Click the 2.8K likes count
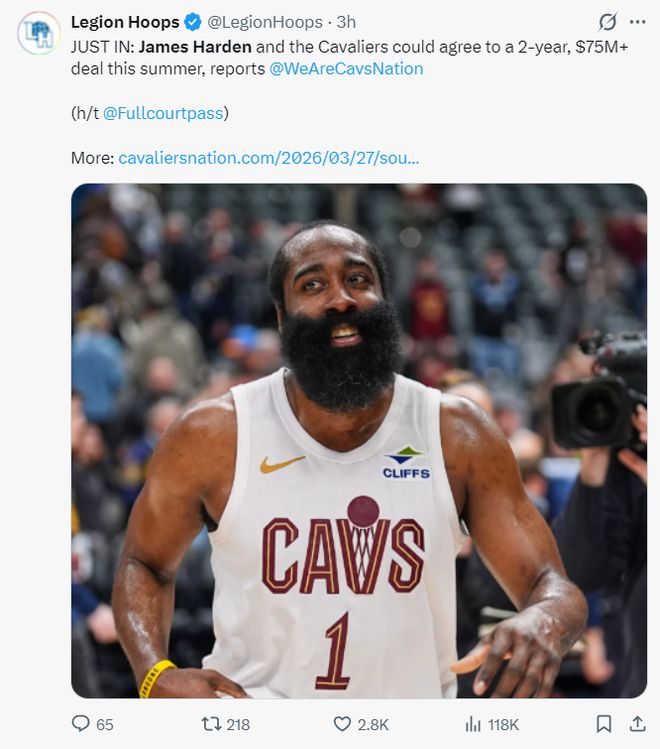The height and width of the screenshot is (749, 660). (374, 724)
